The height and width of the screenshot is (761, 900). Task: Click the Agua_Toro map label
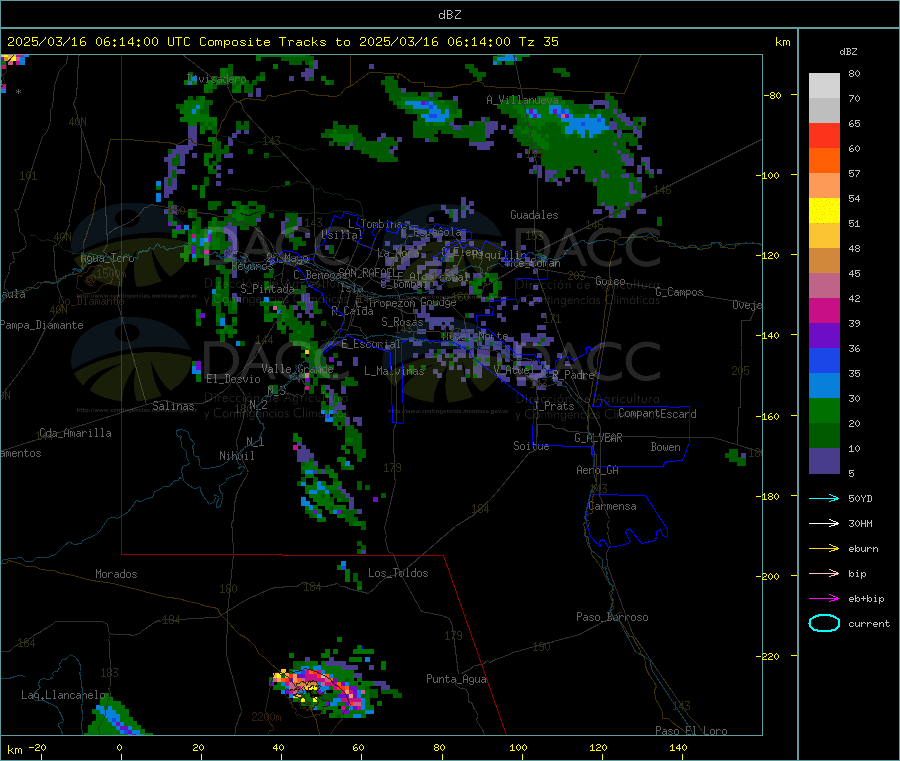point(107,258)
